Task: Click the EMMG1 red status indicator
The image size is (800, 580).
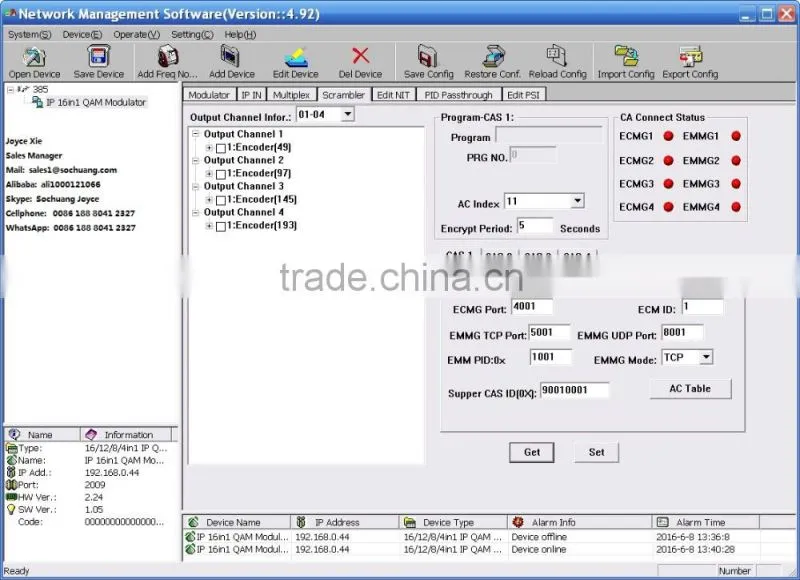Action: 736,136
